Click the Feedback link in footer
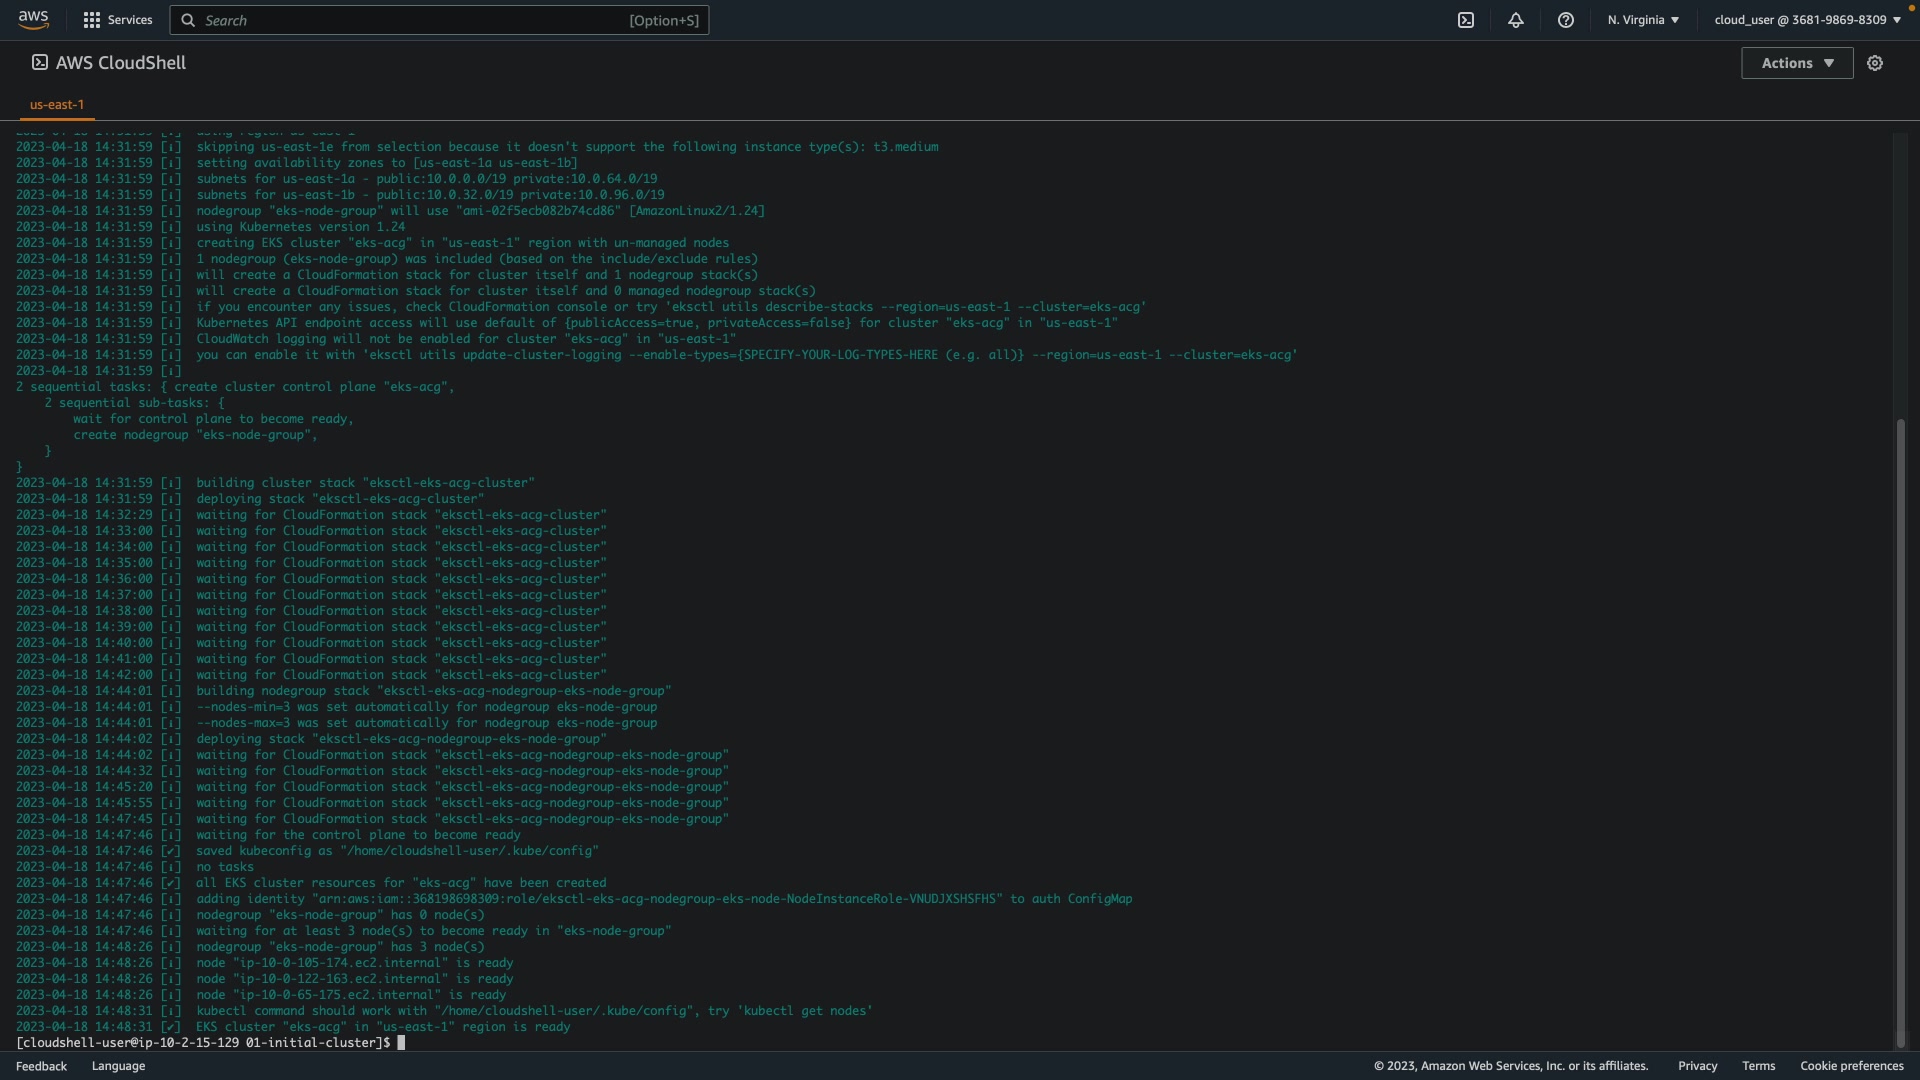The image size is (1920, 1080). [41, 1066]
